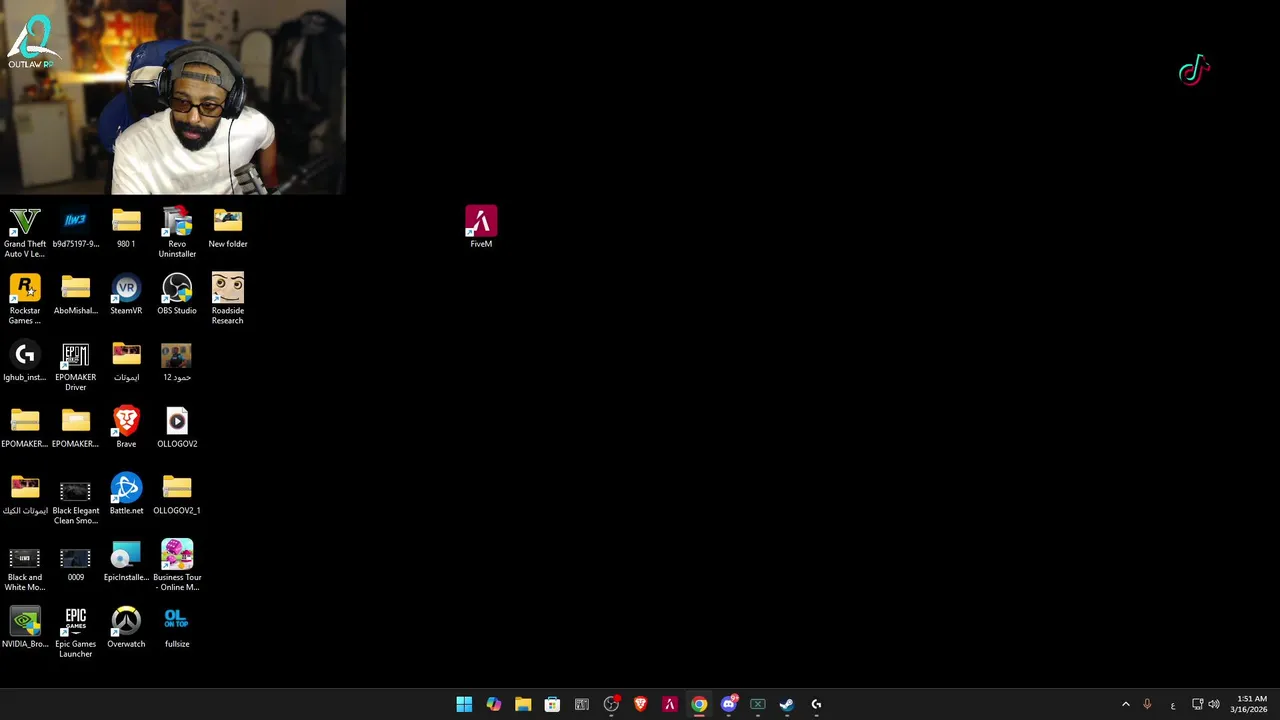Screen dimensions: 1280x720
Task: Select the folder named 980 1
Action: [126, 228]
